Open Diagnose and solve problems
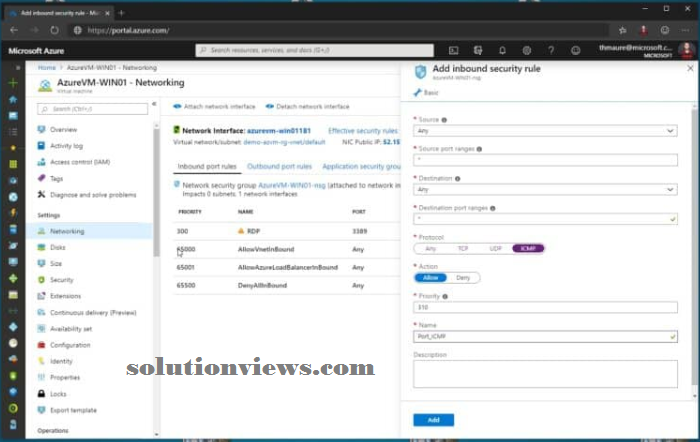700x442 pixels. [93, 195]
